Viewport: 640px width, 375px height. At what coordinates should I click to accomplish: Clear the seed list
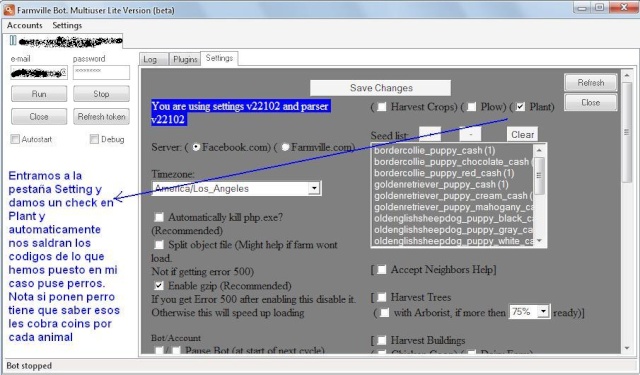click(522, 135)
